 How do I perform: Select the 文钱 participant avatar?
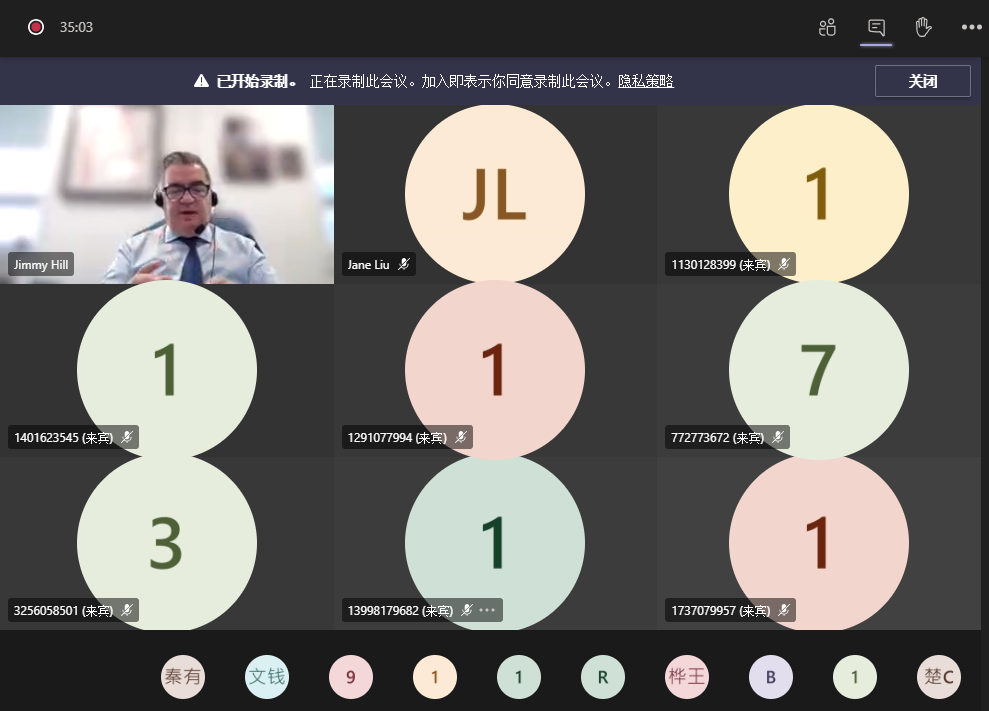tap(267, 677)
